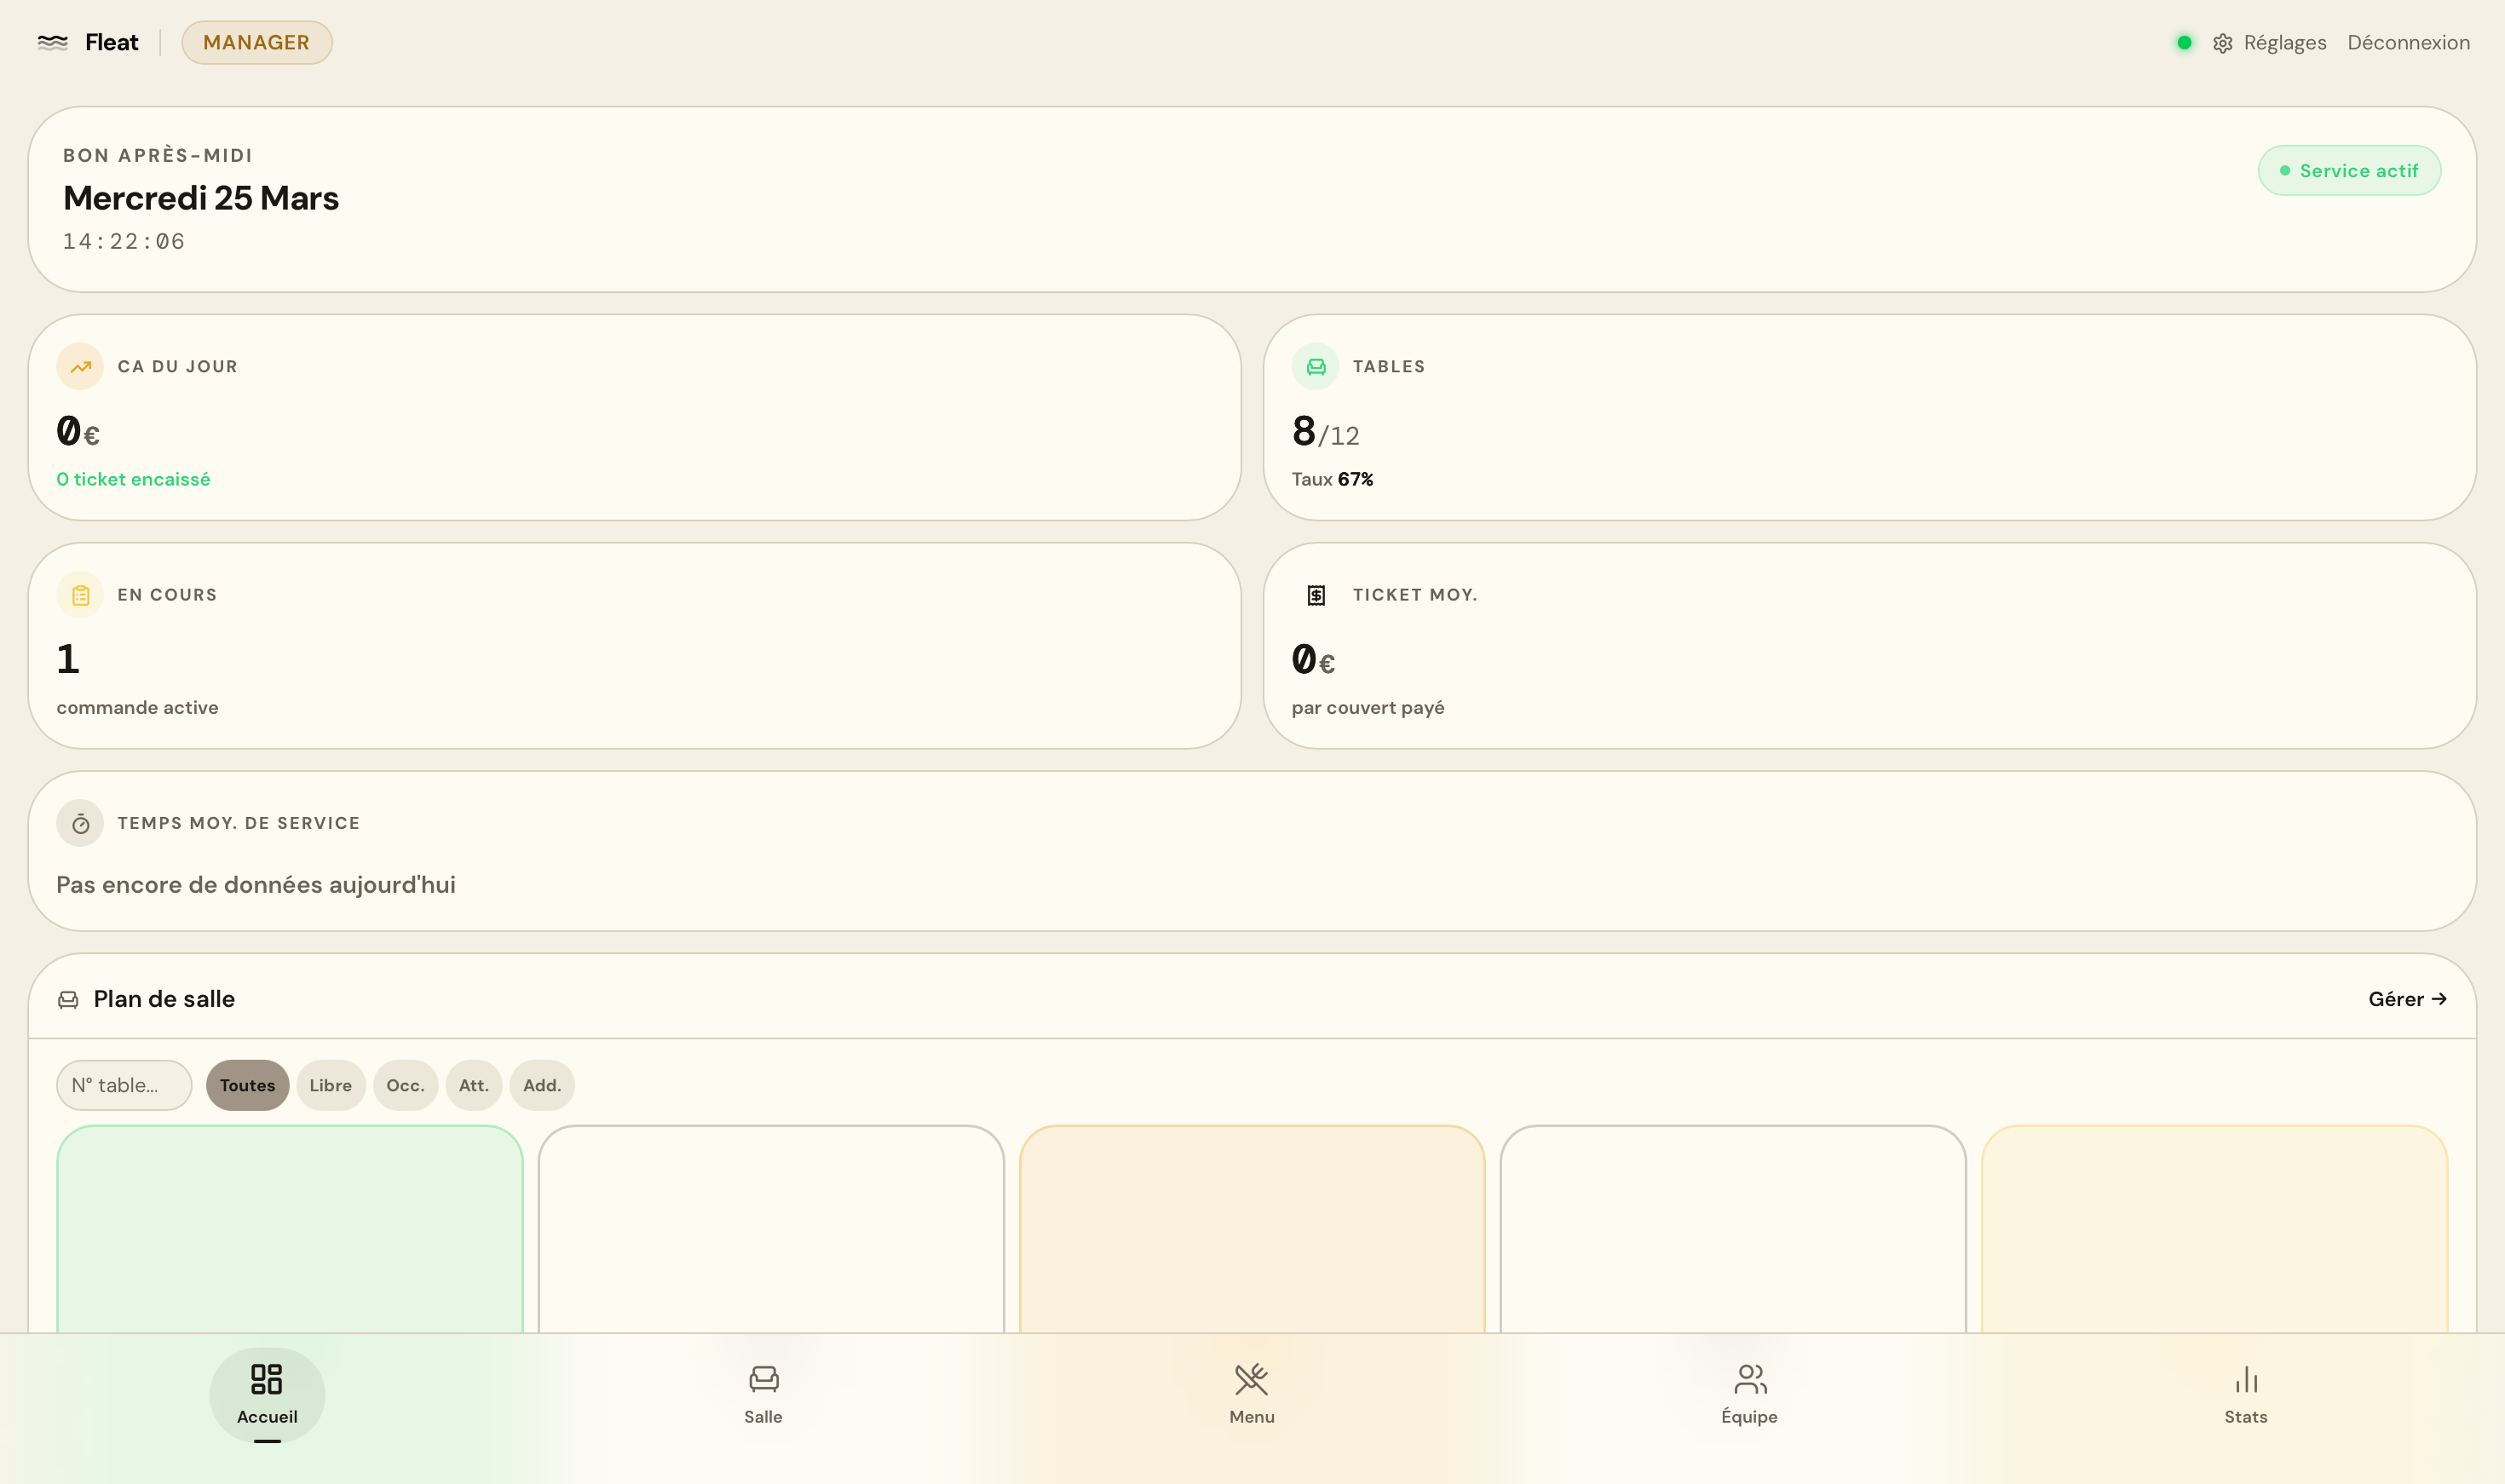
Task: Click the Fleat wave logo icon
Action: (x=52, y=42)
